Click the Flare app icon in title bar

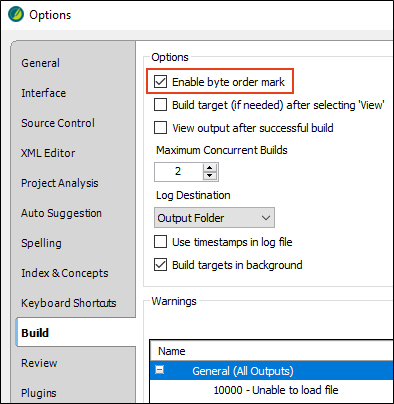click(x=16, y=15)
